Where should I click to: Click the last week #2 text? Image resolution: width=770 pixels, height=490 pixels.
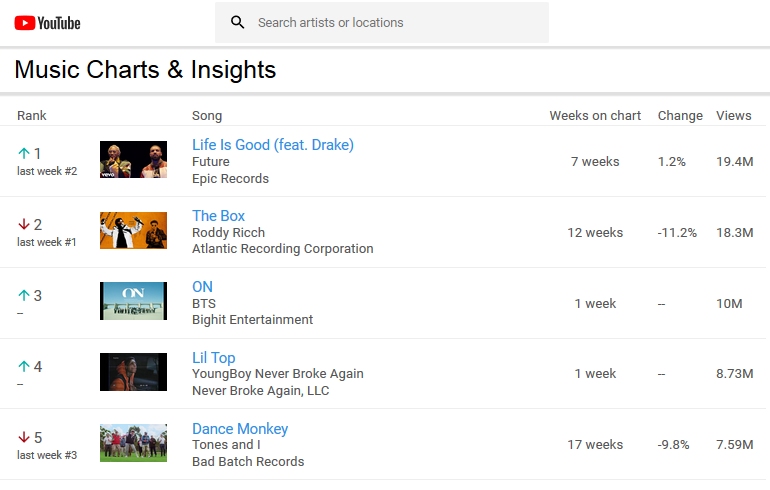47,171
